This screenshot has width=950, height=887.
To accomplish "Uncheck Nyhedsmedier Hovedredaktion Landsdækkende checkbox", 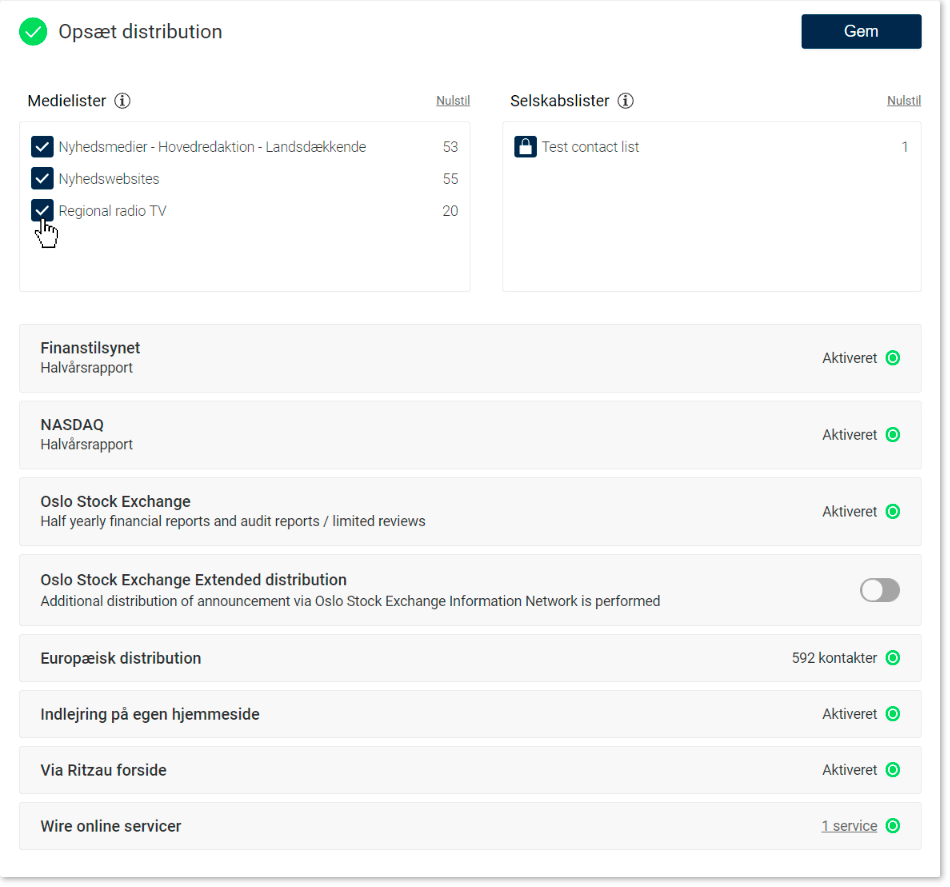I will point(42,147).
